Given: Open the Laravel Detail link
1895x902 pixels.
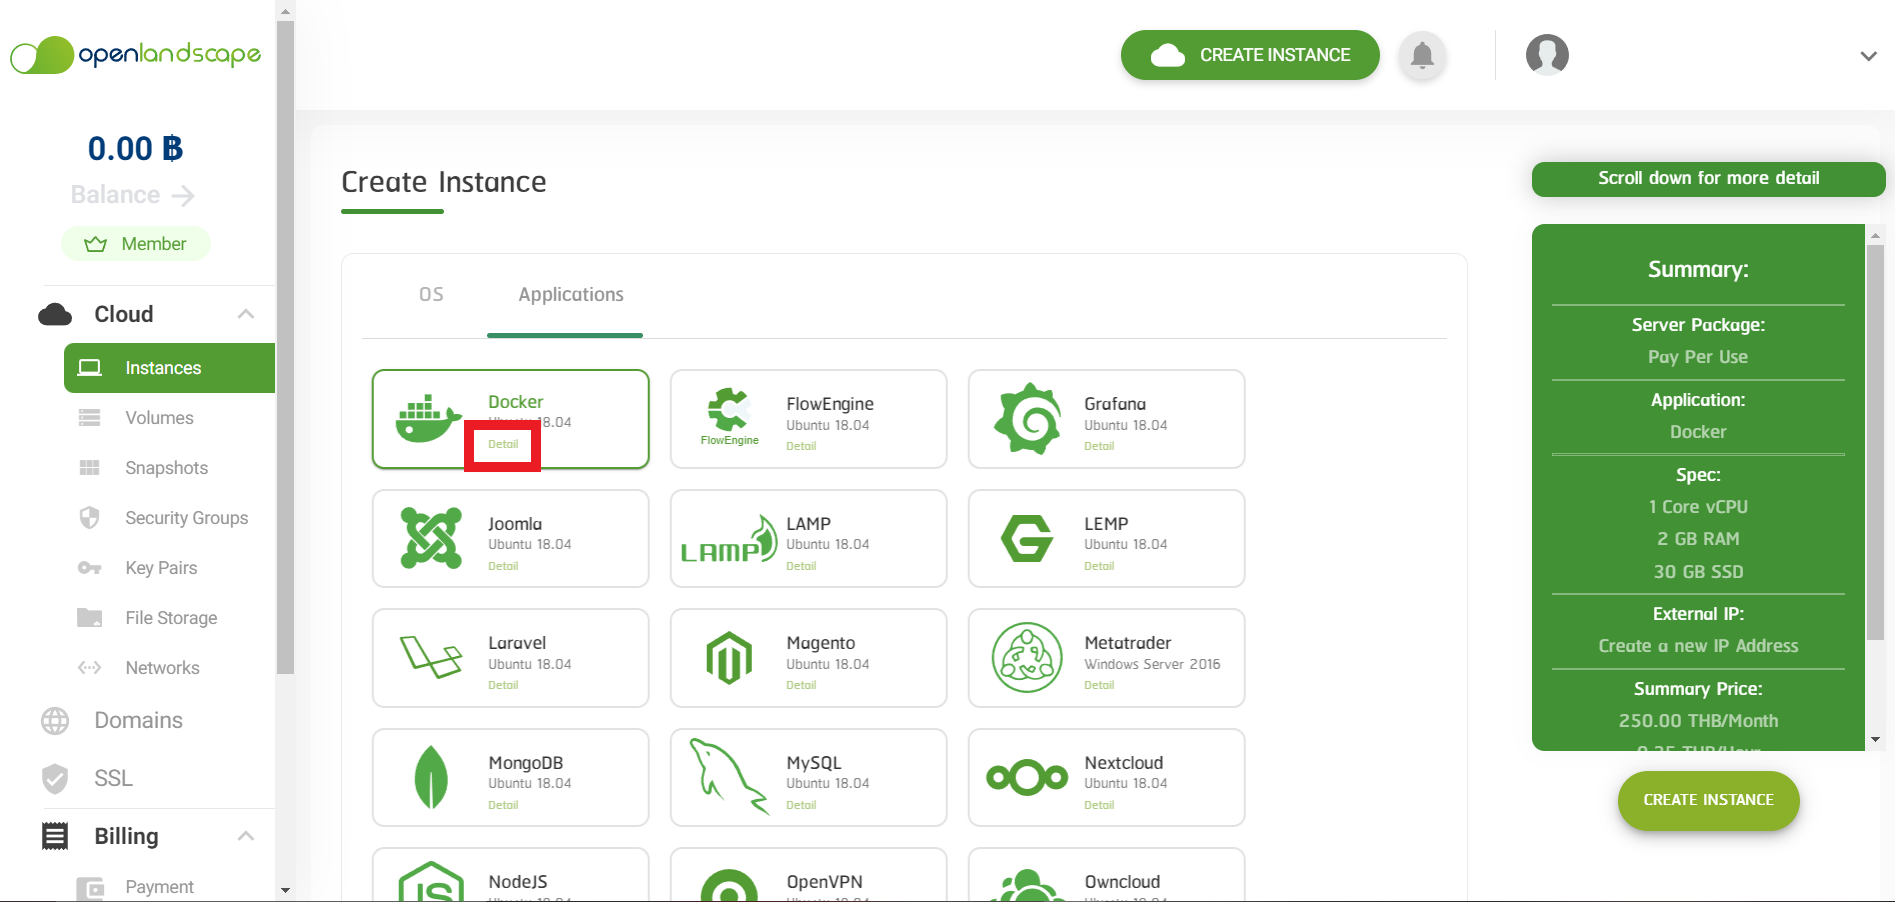Looking at the screenshot, I should pos(503,685).
